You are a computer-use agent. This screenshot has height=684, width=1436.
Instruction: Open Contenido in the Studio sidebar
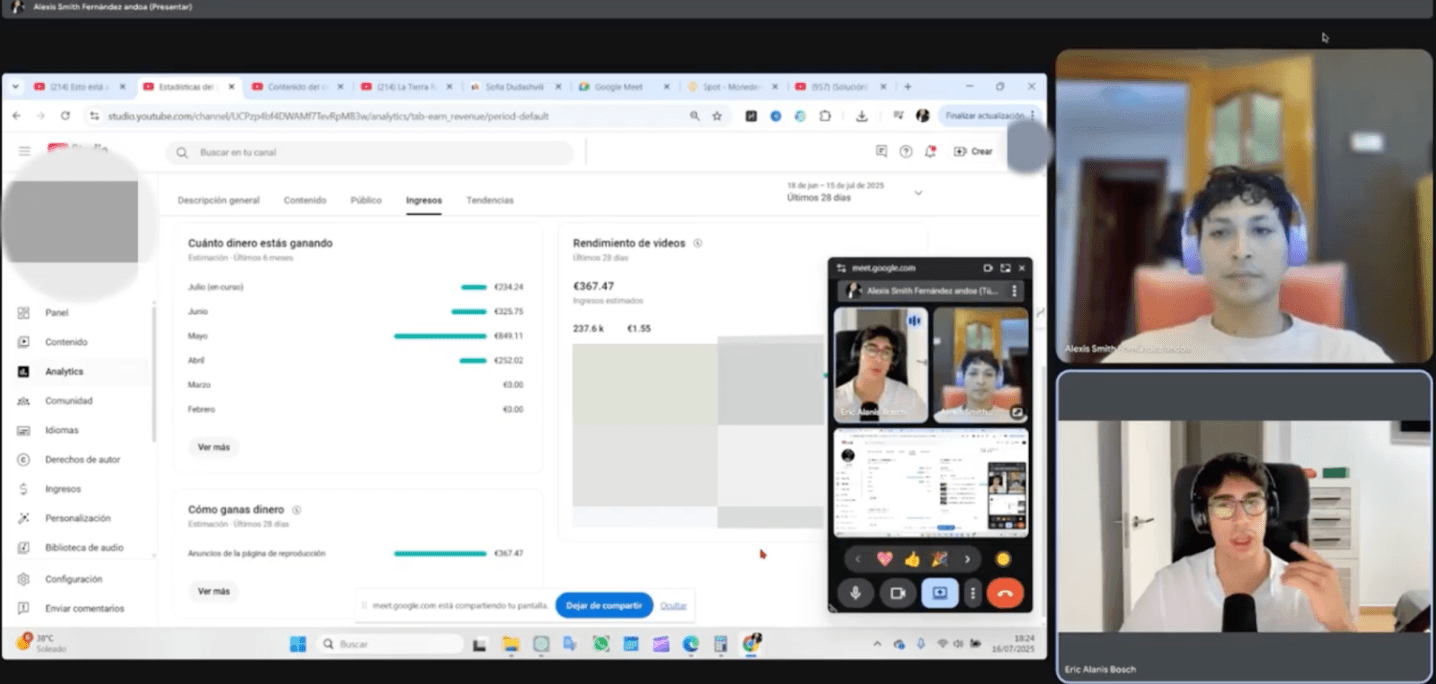65,342
